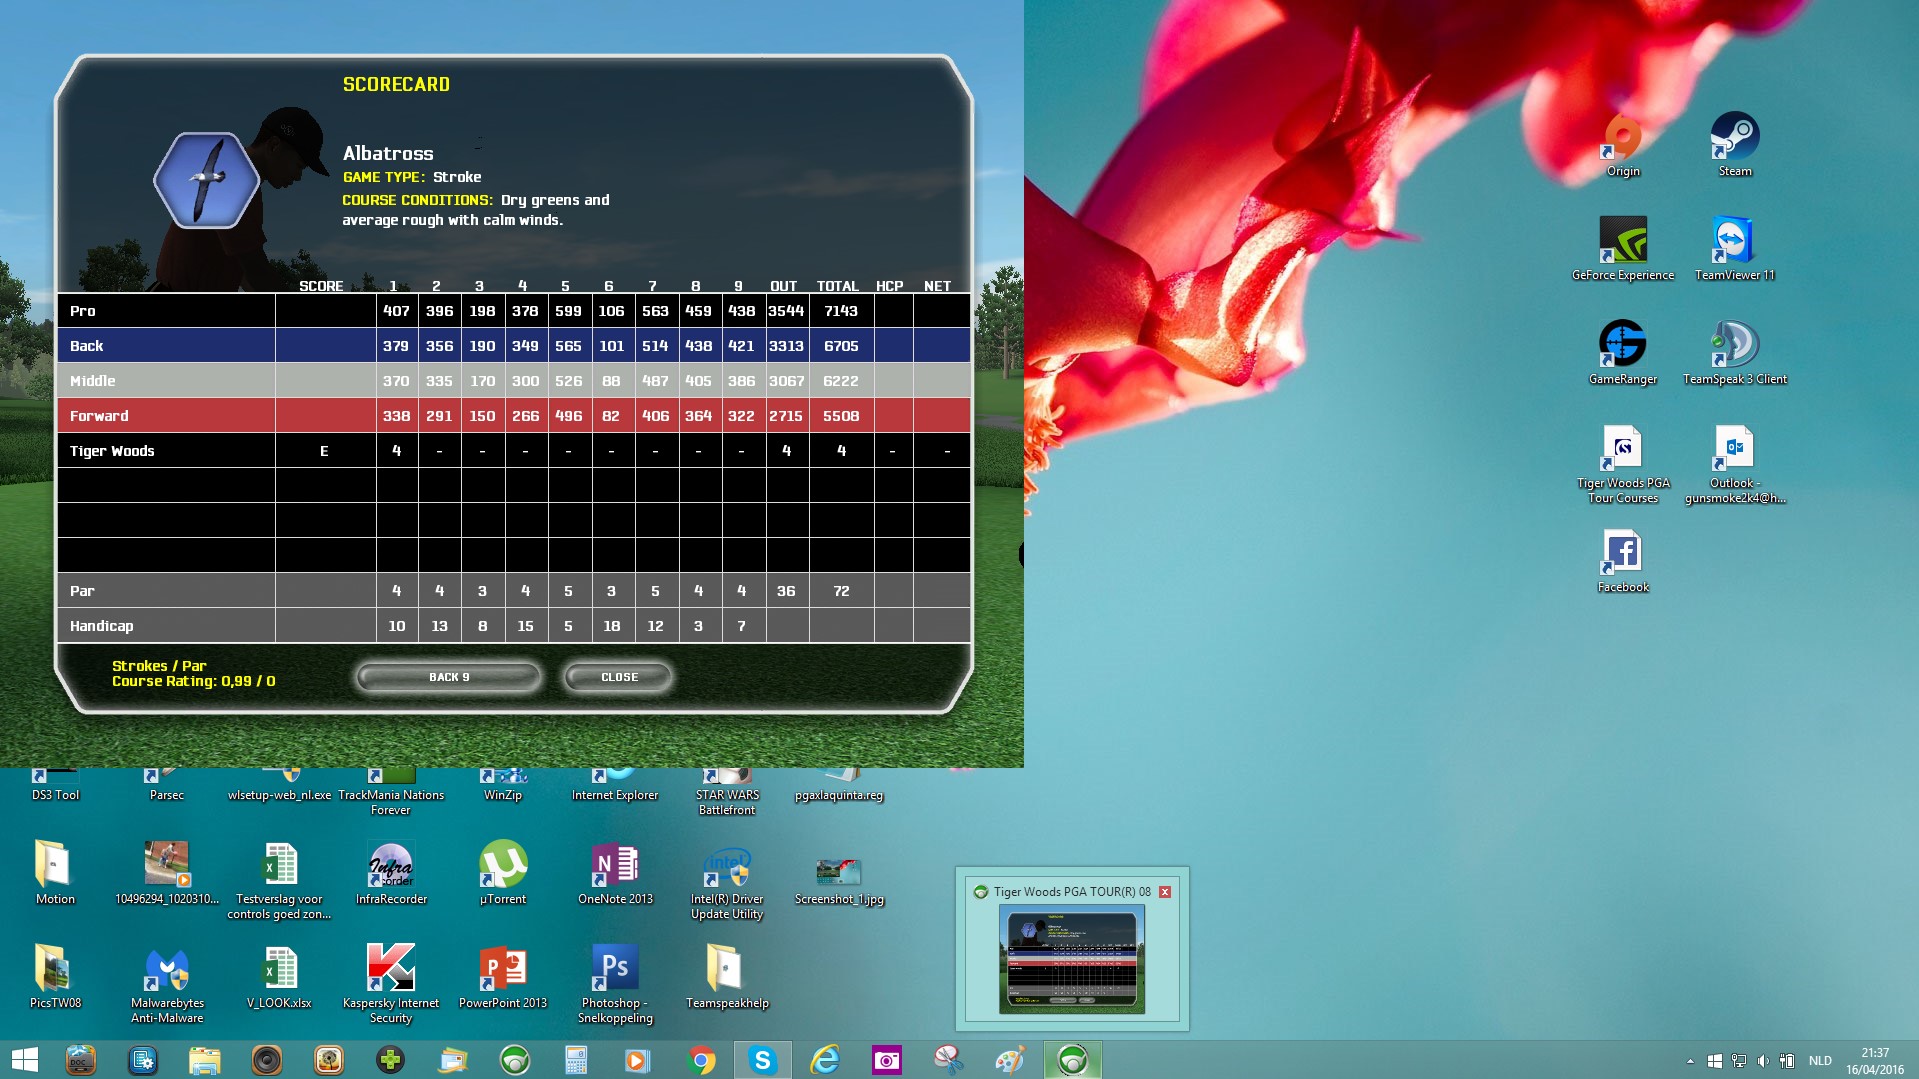This screenshot has width=1919, height=1079.
Task: Click the Forward tee row label
Action: [99, 416]
